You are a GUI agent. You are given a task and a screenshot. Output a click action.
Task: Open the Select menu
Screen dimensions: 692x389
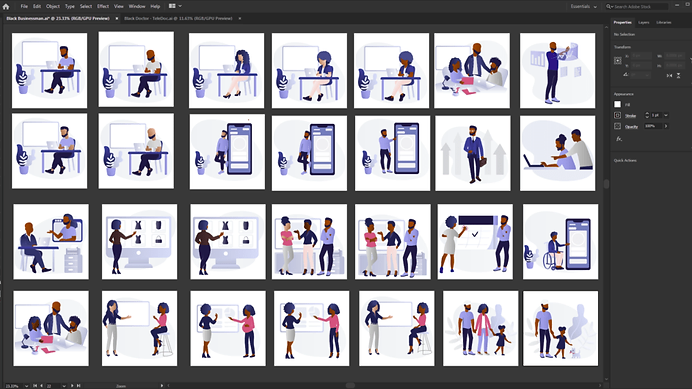coord(86,6)
